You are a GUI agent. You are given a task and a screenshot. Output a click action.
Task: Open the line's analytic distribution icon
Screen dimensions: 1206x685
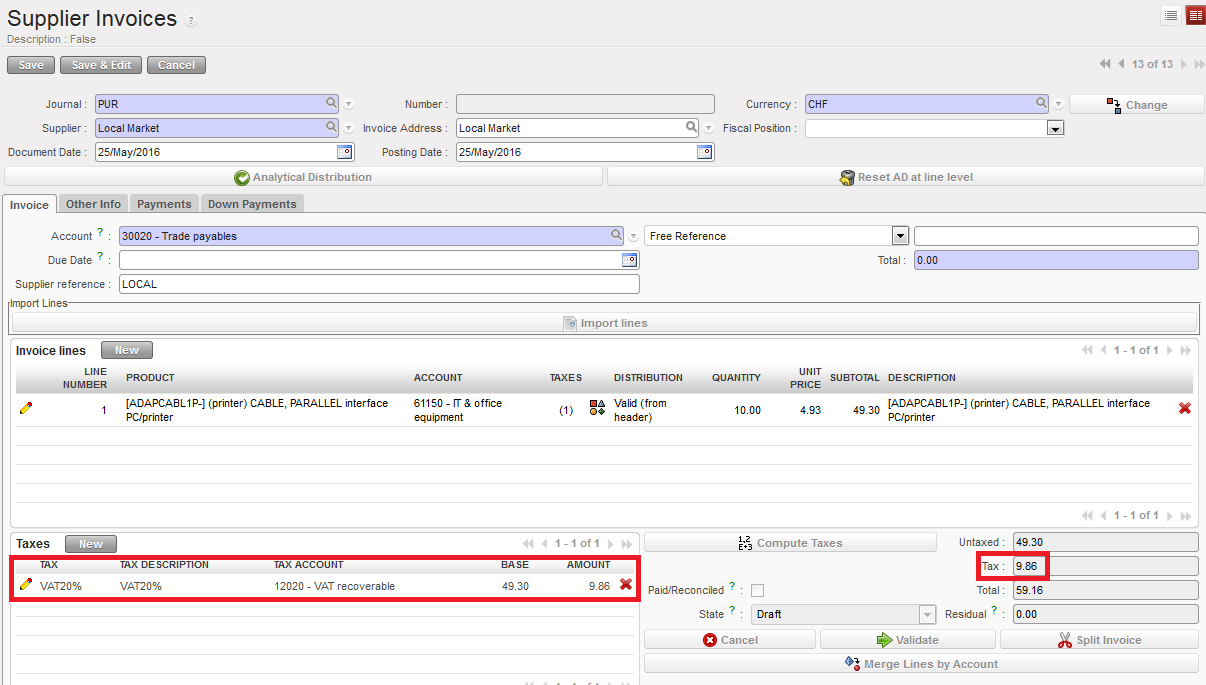(x=597, y=408)
